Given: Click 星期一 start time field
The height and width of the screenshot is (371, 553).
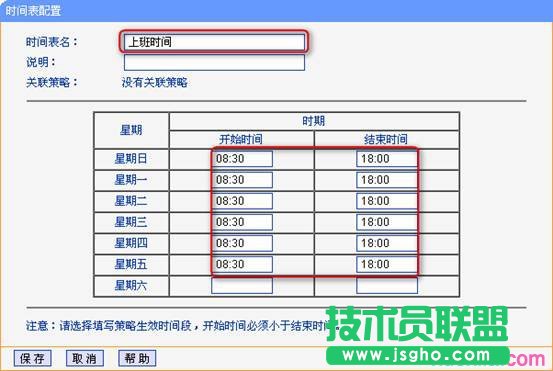Looking at the screenshot, I should (242, 180).
